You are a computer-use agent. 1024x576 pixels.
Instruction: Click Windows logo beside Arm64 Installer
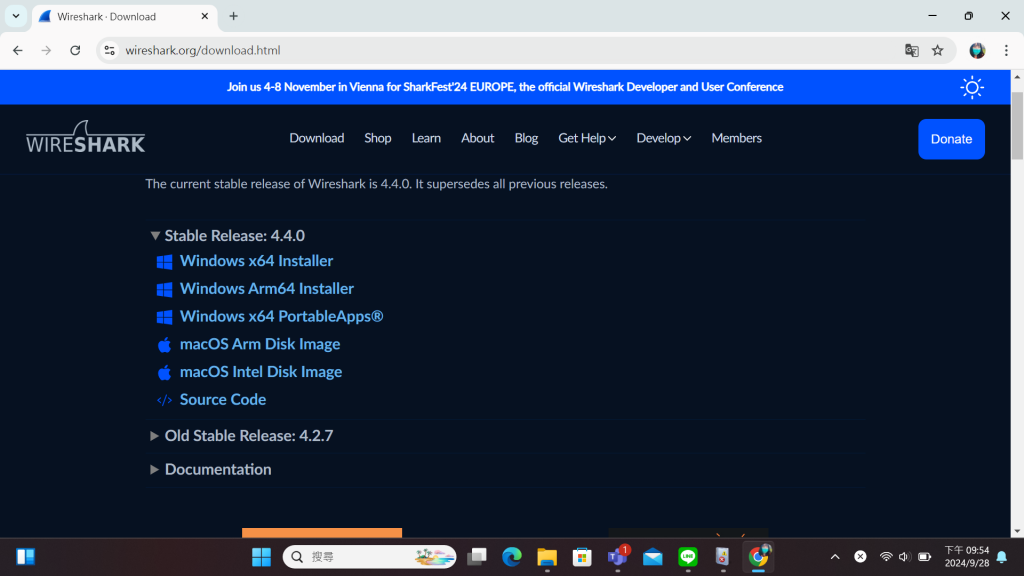pyautogui.click(x=165, y=289)
